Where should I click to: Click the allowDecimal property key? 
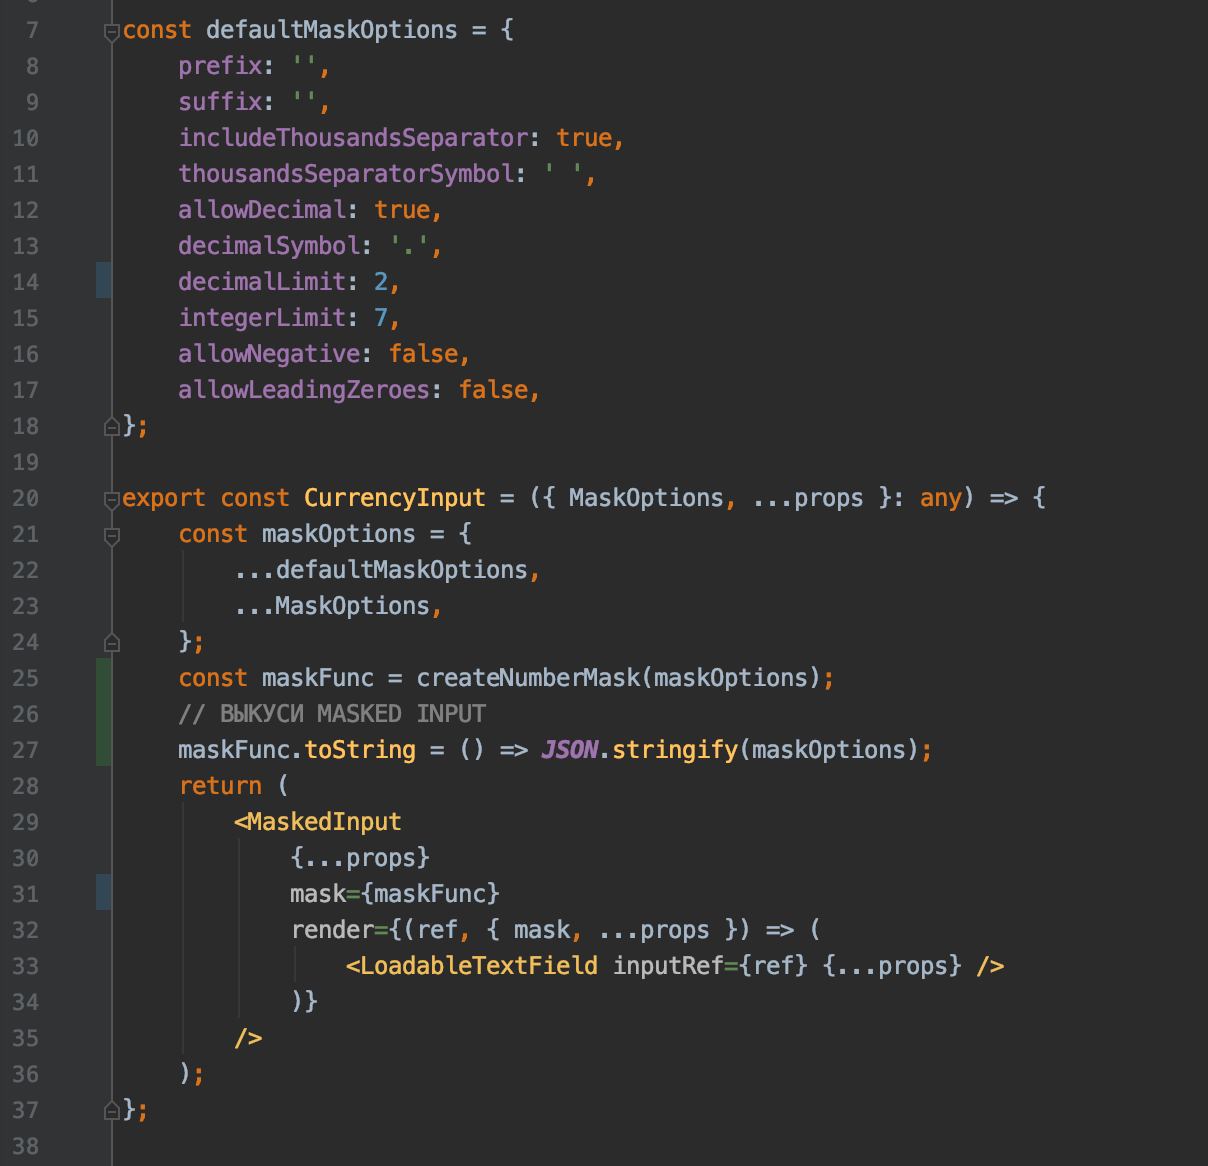pos(262,210)
